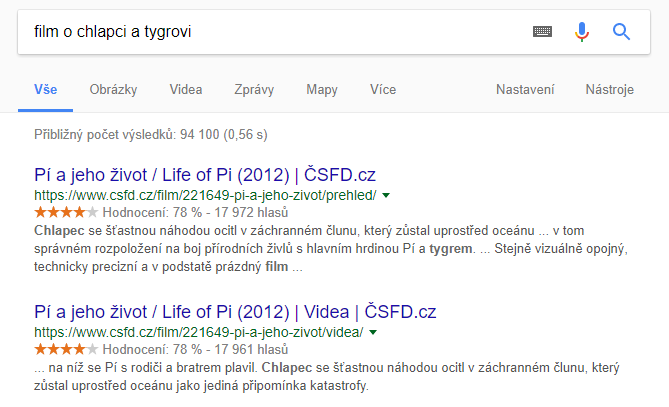Click the rating stars with 17 972 hlasů

click(66, 212)
